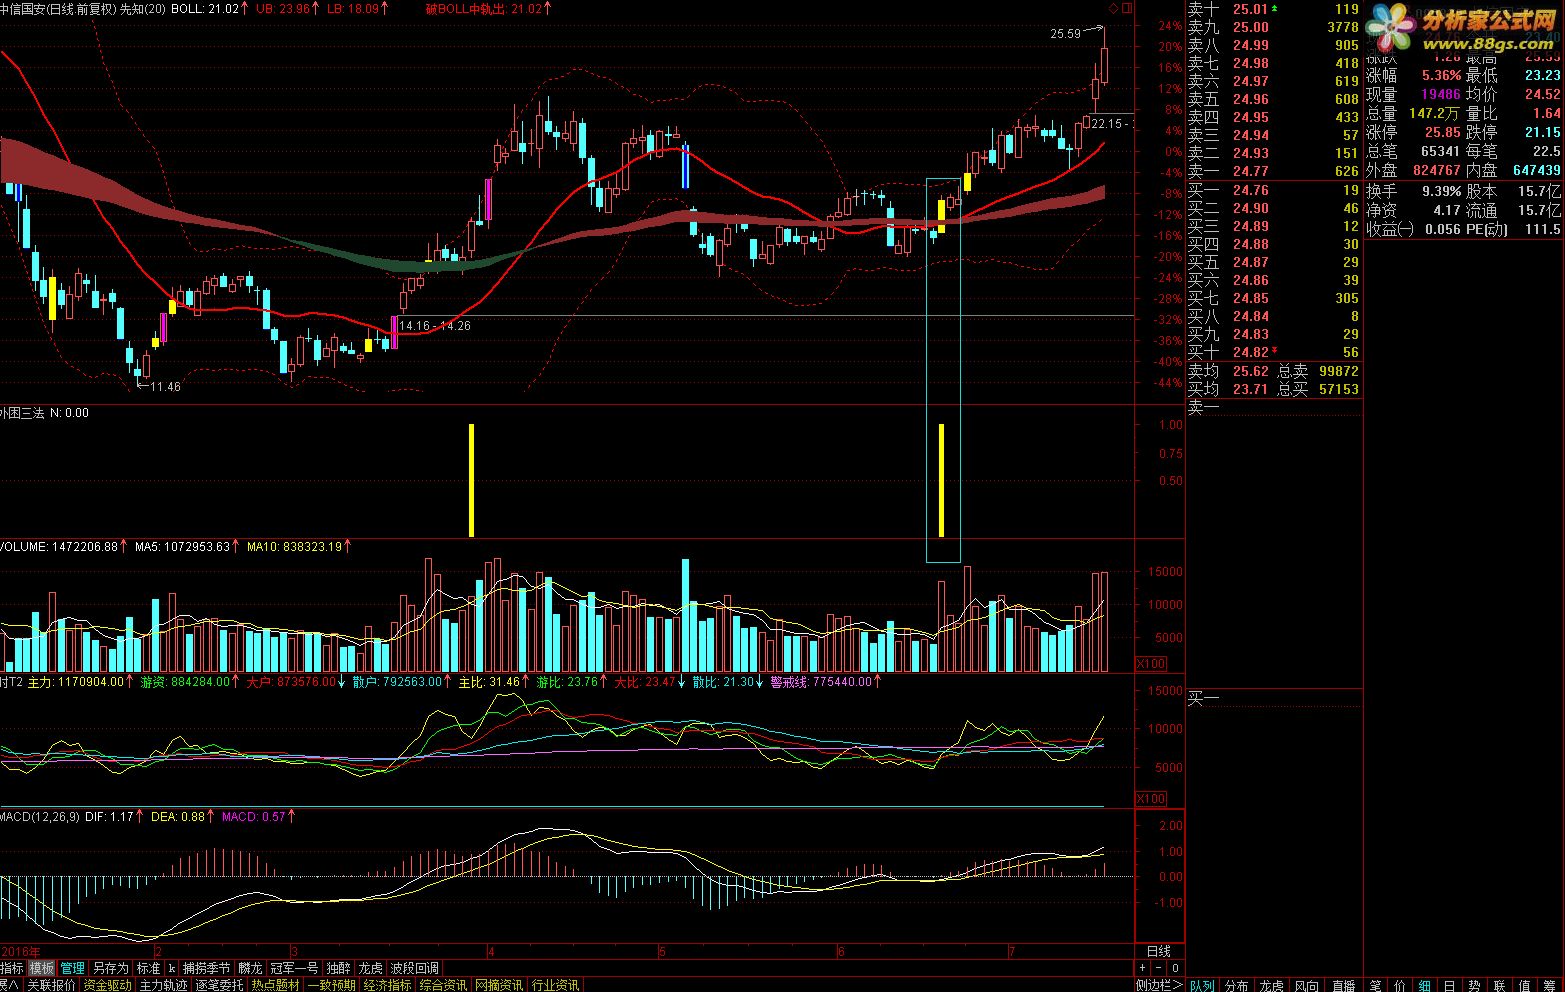The width and height of the screenshot is (1565, 992).
Task: Select the 独醉 template
Action: (x=338, y=968)
